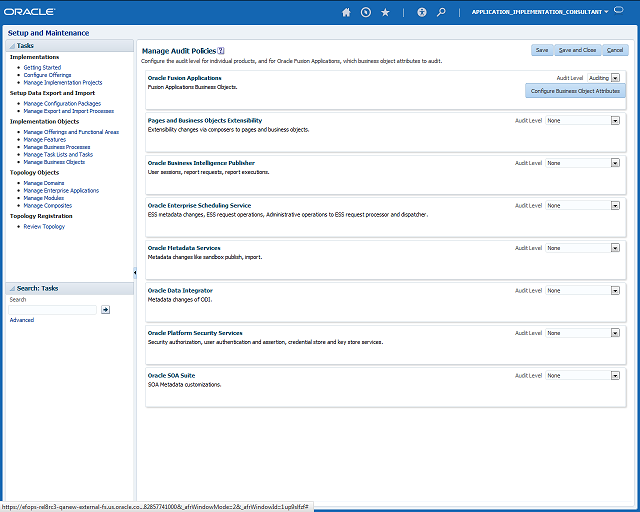
Task: Open the chat bubble icon in header
Action: point(619,10)
